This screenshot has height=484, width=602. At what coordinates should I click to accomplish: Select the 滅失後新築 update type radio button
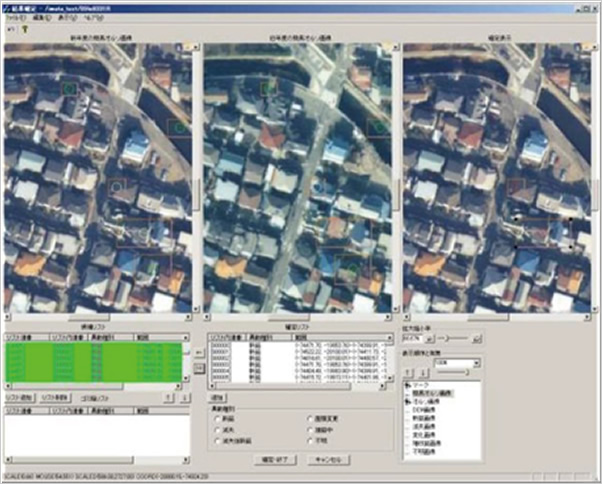(x=218, y=441)
